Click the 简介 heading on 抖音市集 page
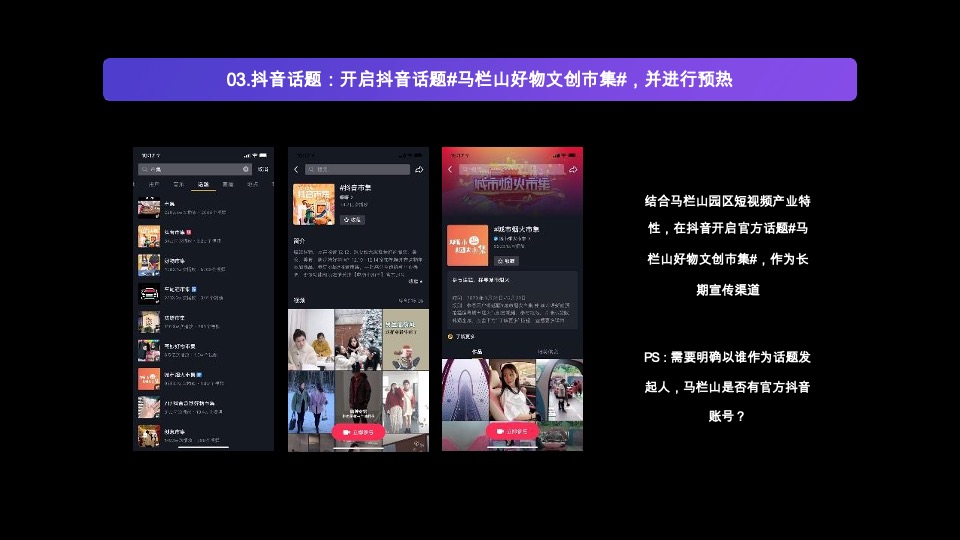 tap(299, 241)
